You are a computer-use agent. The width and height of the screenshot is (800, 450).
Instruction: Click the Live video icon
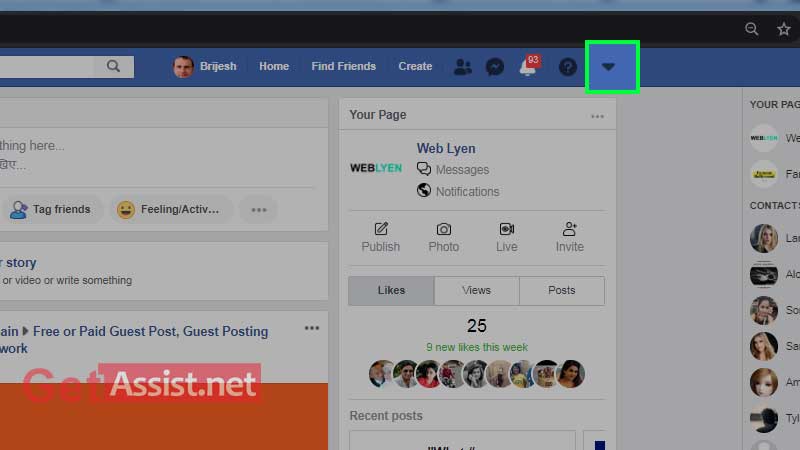pos(507,229)
